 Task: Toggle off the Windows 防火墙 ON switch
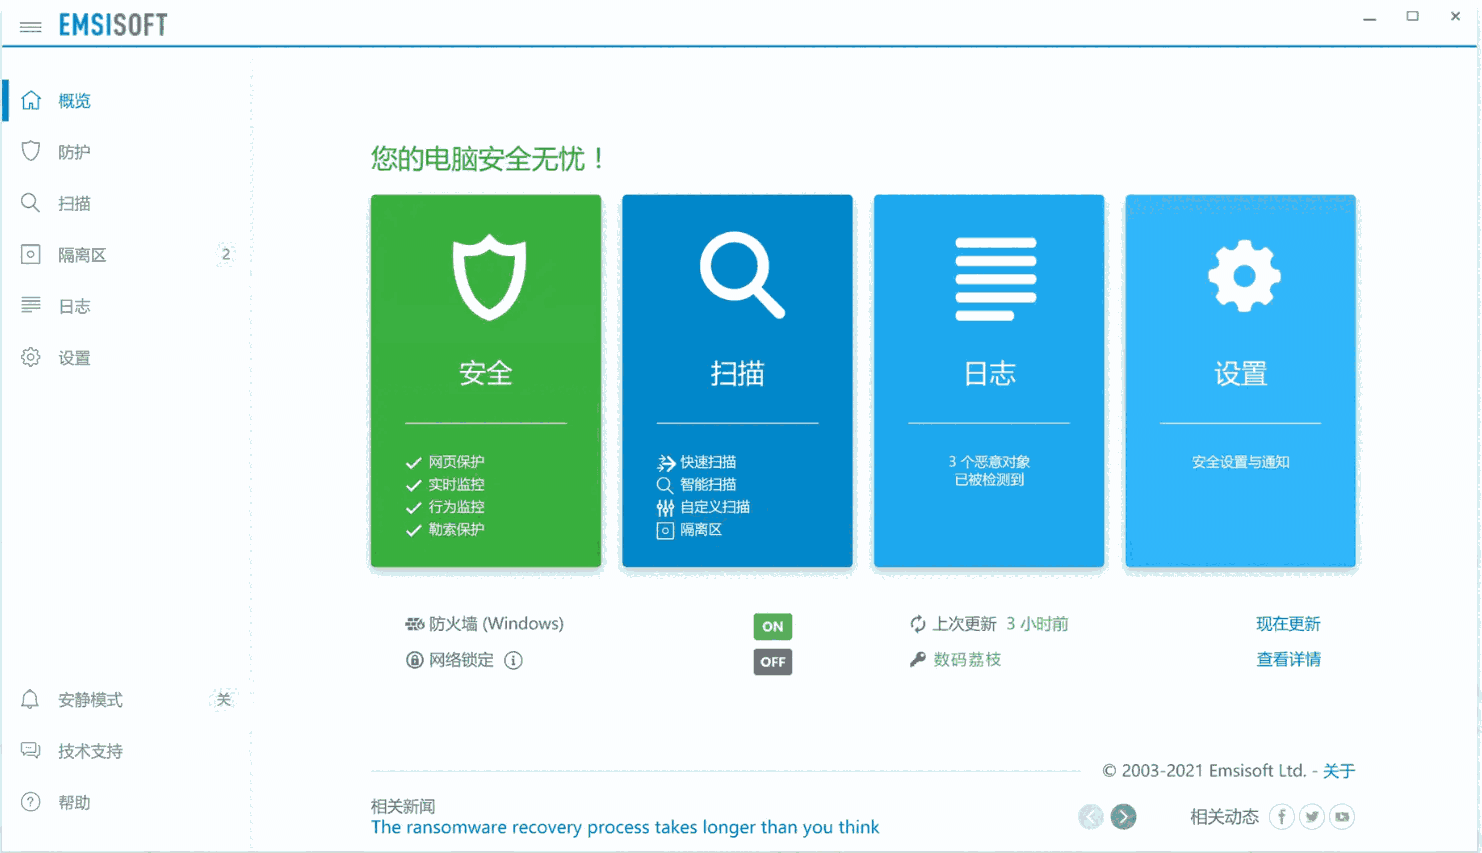772,626
